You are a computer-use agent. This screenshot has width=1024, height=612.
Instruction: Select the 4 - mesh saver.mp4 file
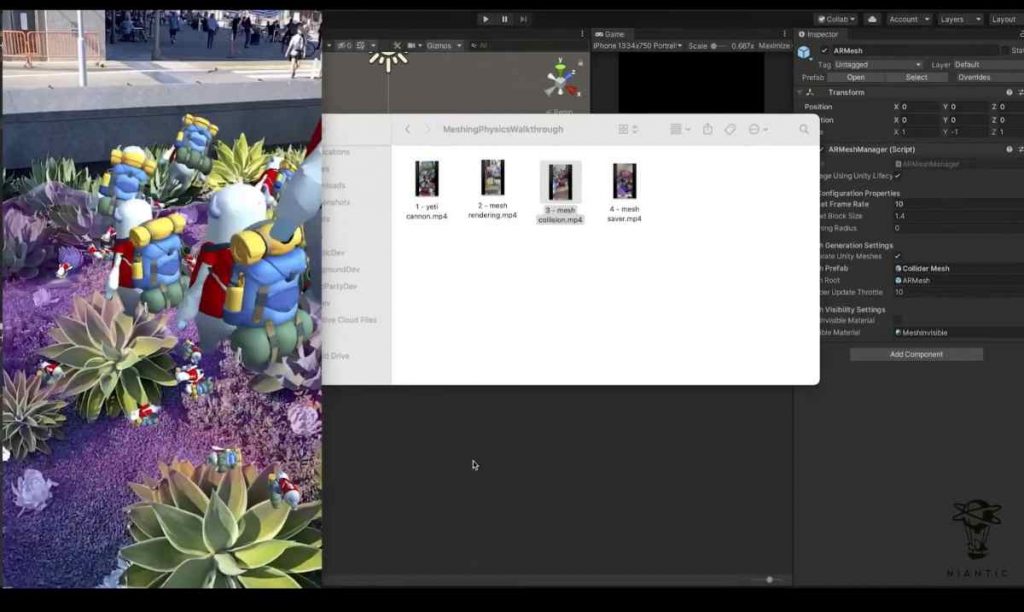click(x=624, y=193)
